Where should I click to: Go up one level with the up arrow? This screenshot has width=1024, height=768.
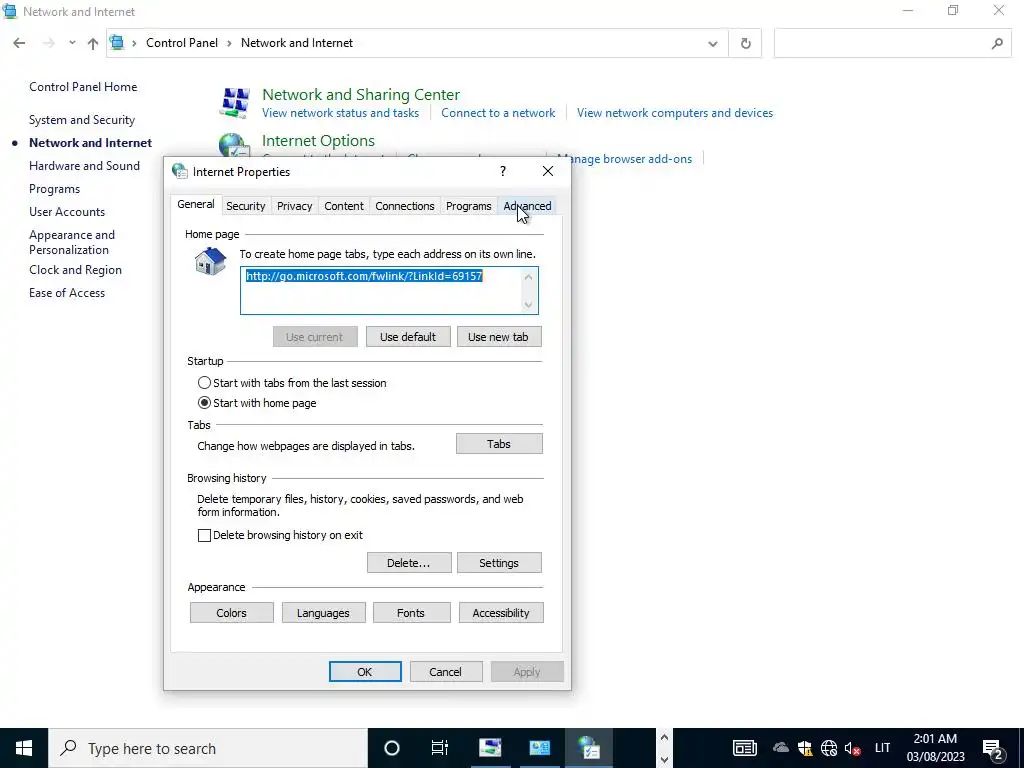93,43
